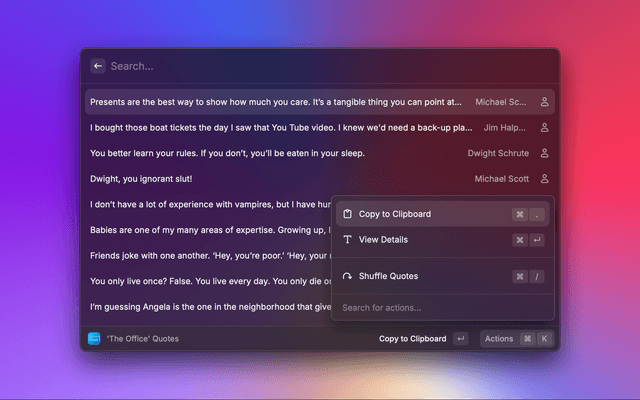Click person icon on 'Dwight, you ignorant slut!' row

click(545, 179)
